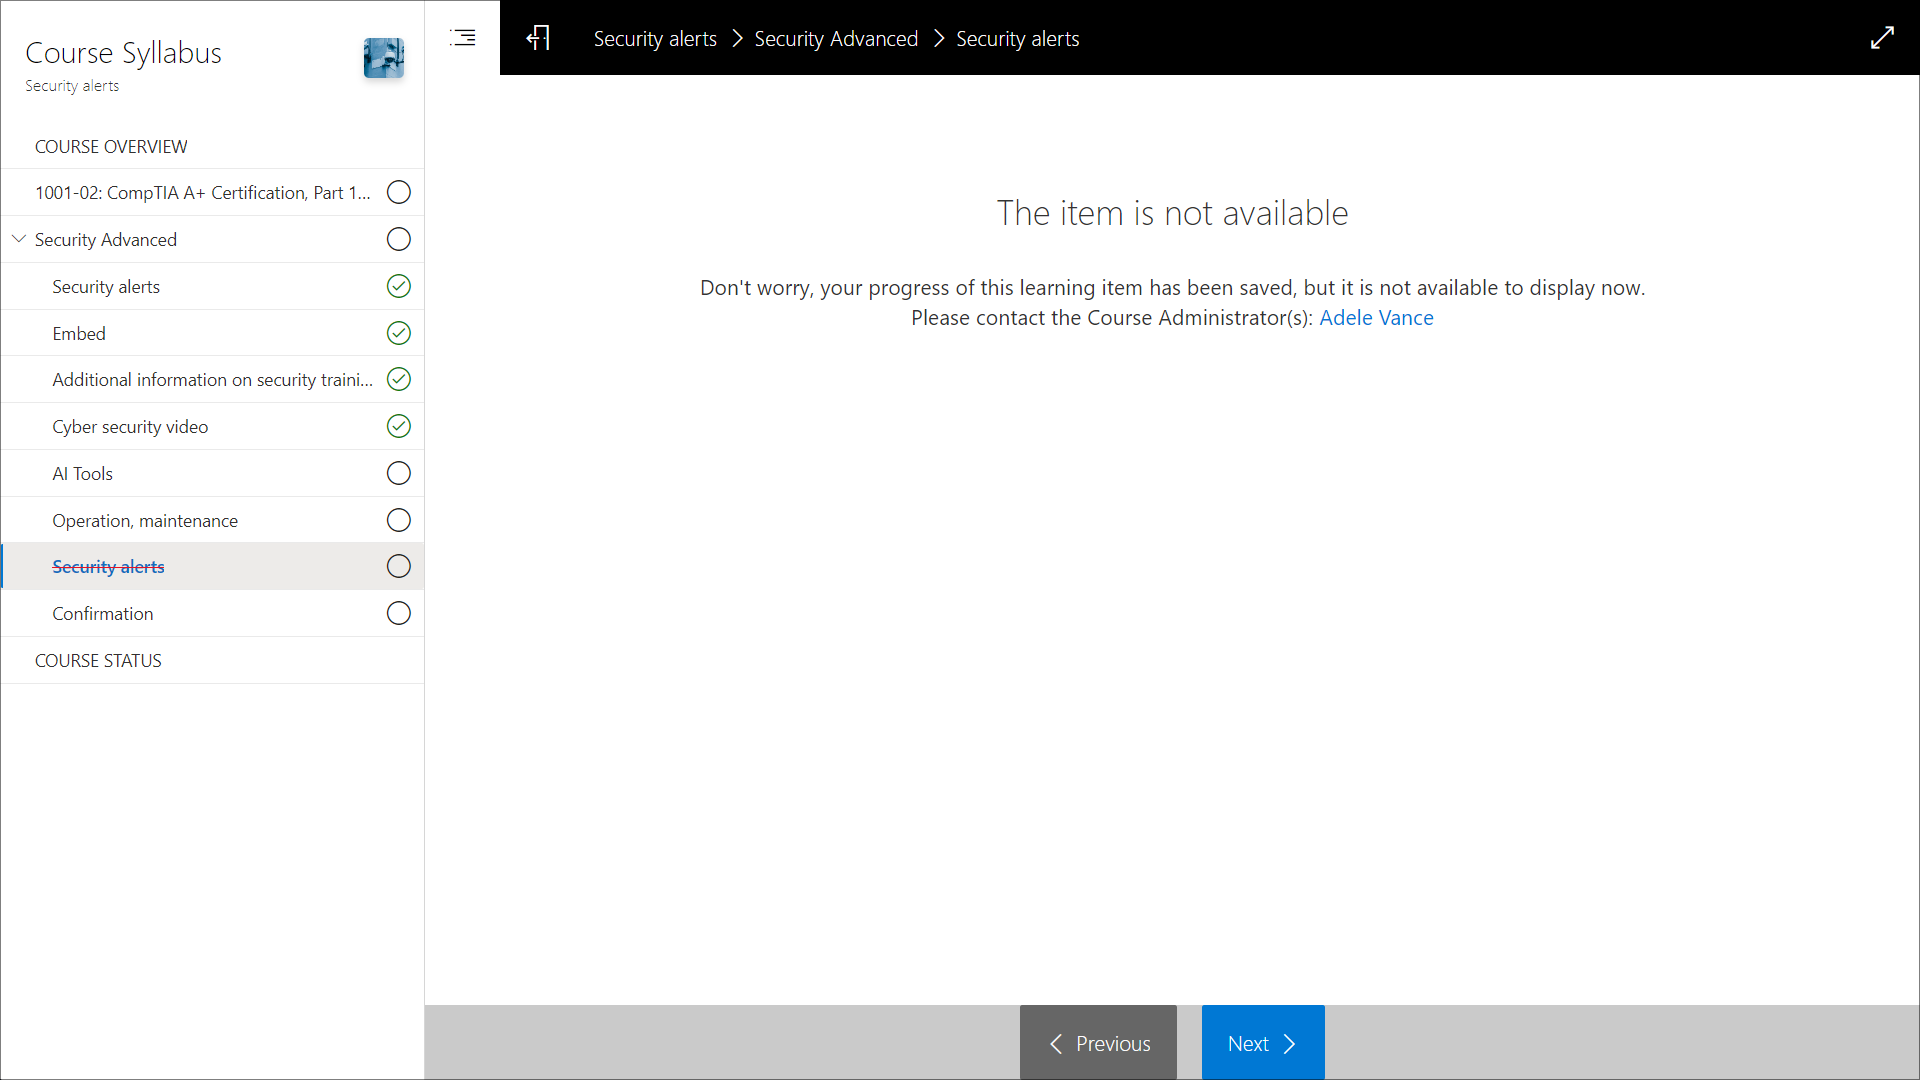Click the green checkmark beside Cyber security video

(398, 426)
